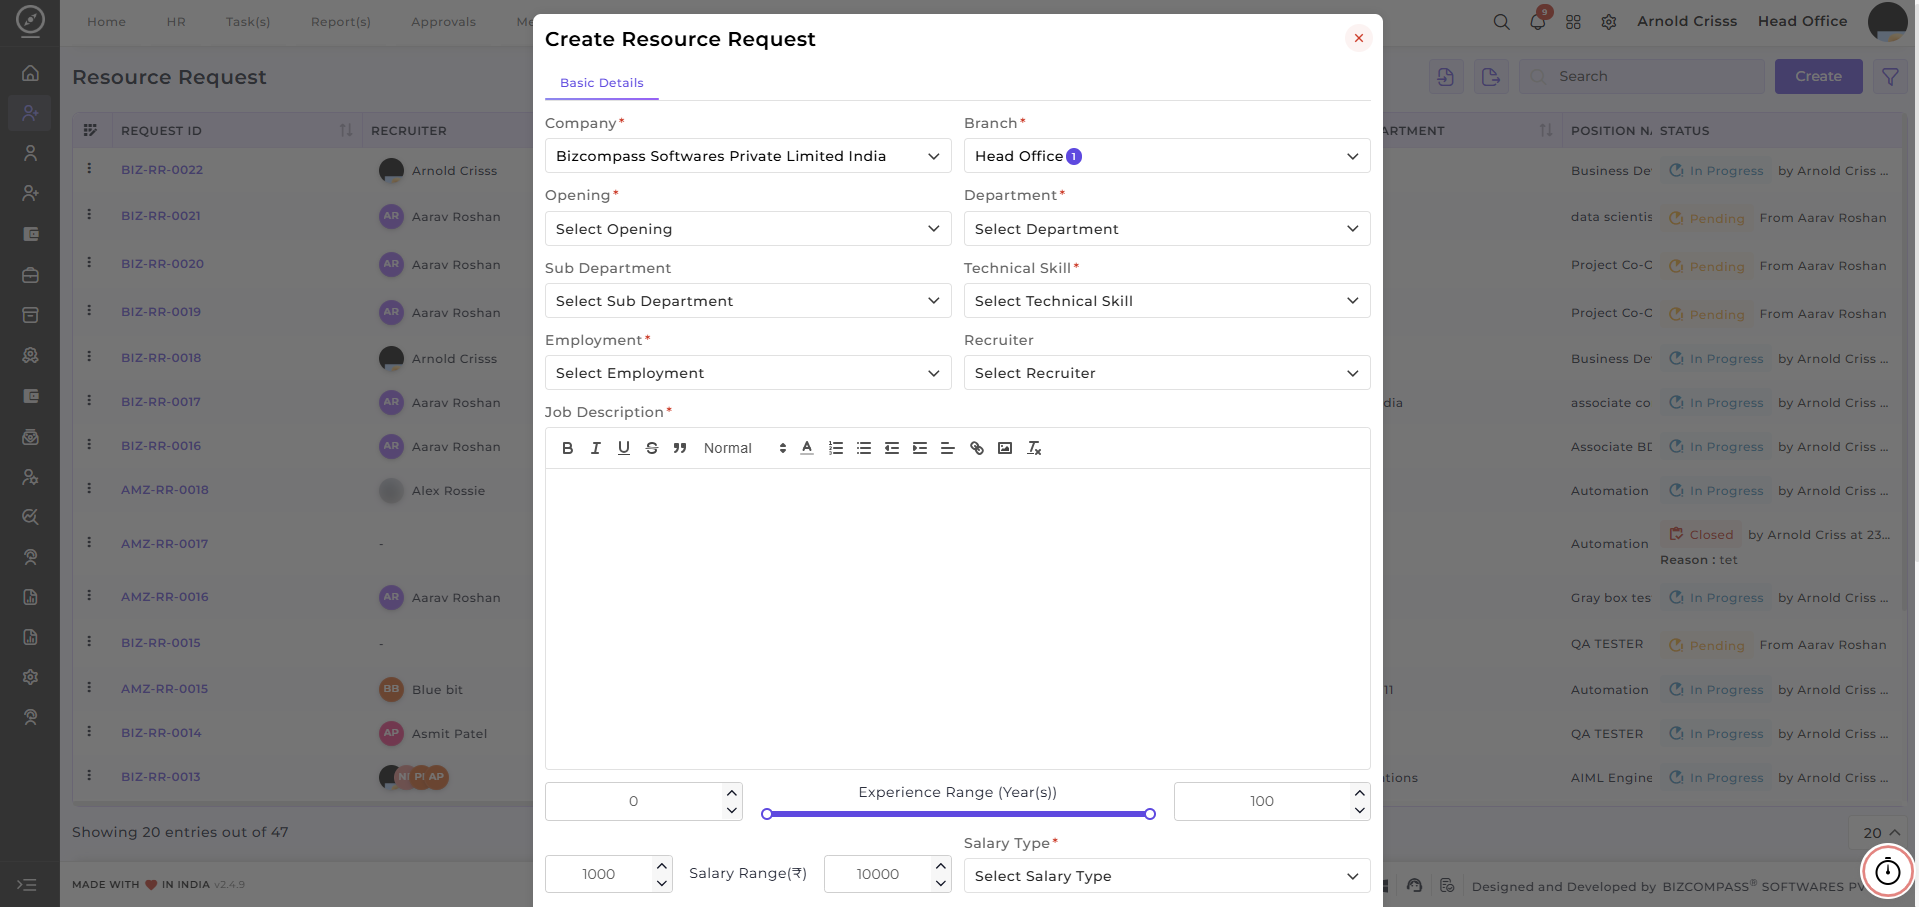Click inside the job description text area
Viewport: 1919px width, 907px height.
click(957, 618)
